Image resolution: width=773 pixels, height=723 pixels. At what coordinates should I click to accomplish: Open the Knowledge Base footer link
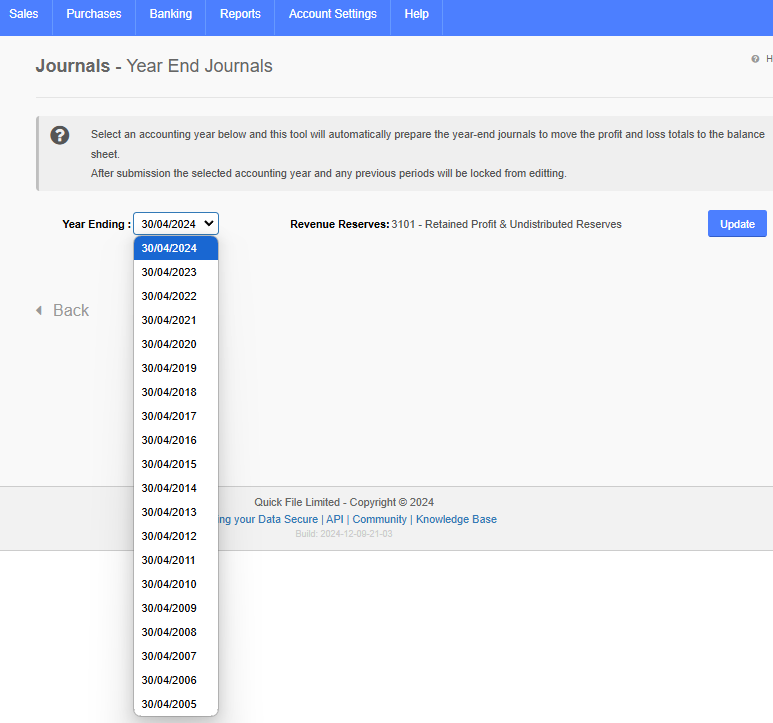457,519
